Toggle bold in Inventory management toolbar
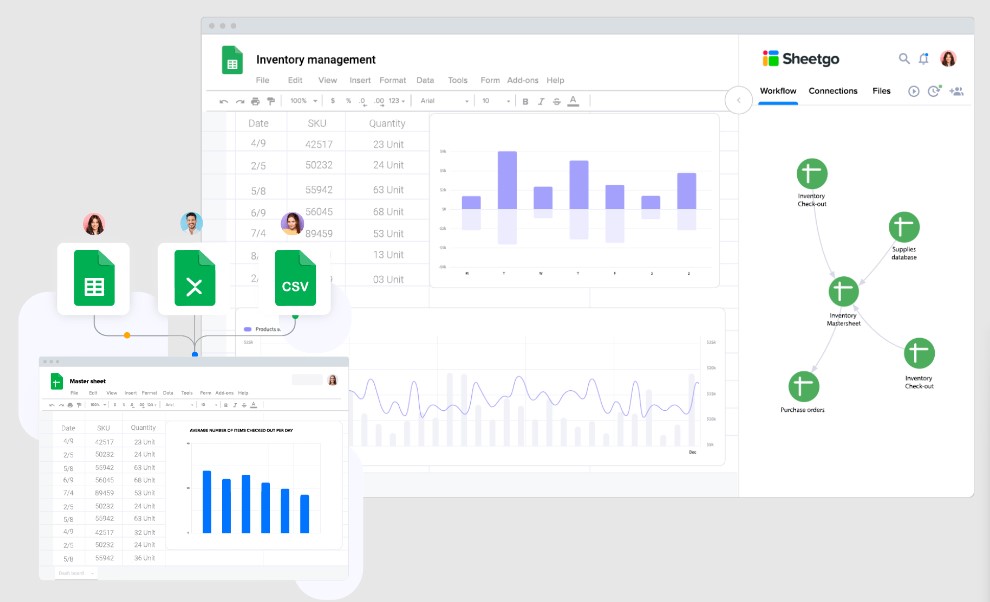 (525, 101)
